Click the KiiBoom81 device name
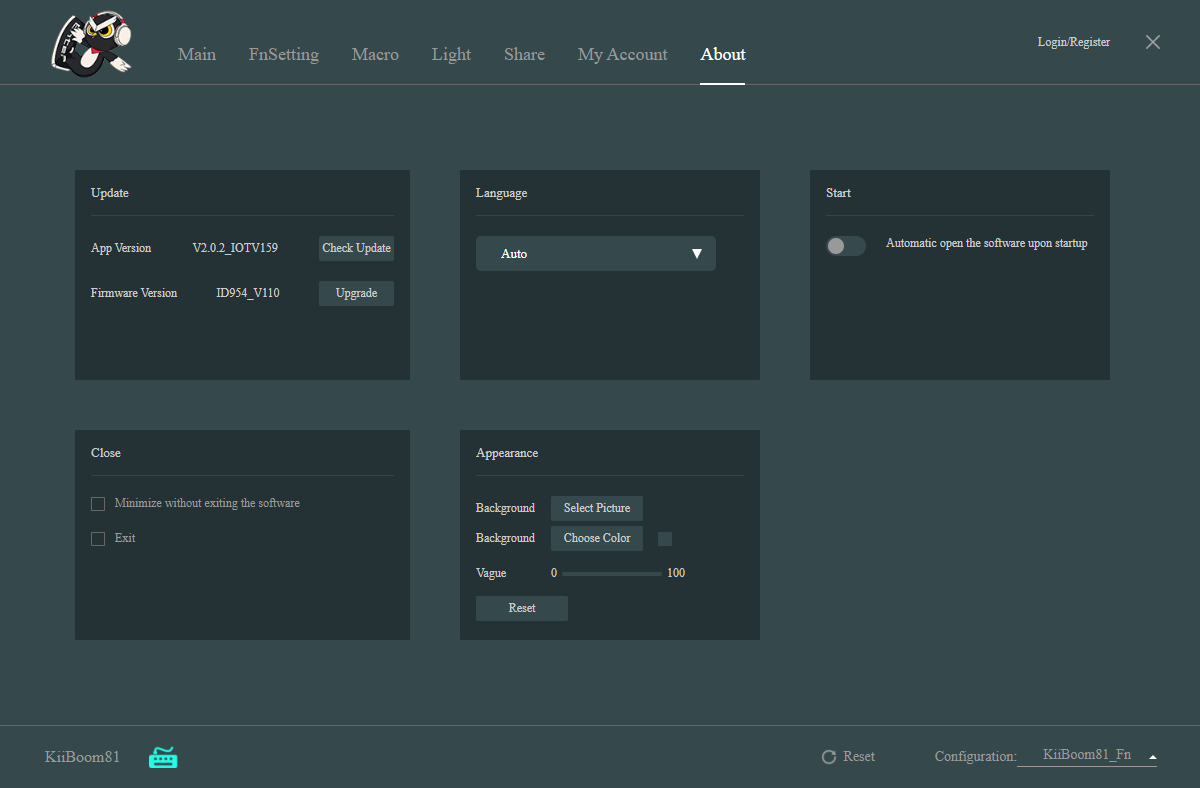The image size is (1200, 788). coord(82,757)
